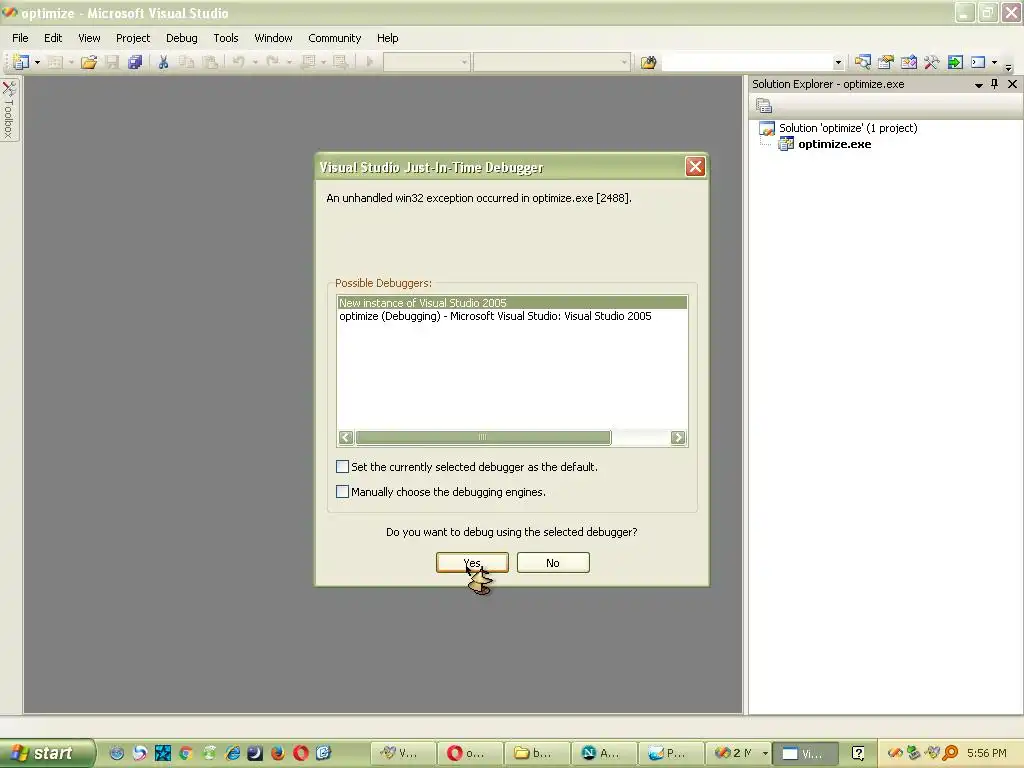This screenshot has width=1024, height=768.
Task: Click the debugger list's left scroll arrow
Action: [346, 438]
